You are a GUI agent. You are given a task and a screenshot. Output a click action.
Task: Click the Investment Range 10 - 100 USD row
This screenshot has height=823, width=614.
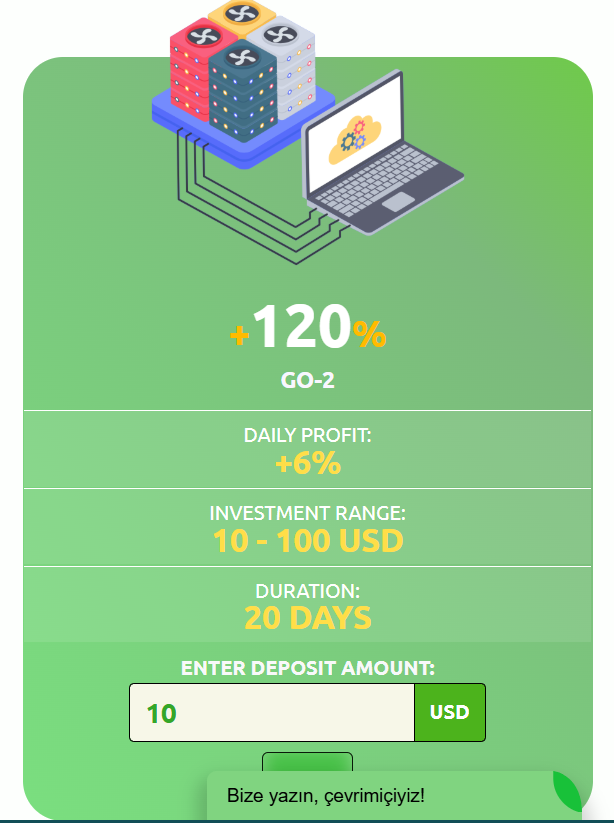click(x=307, y=528)
